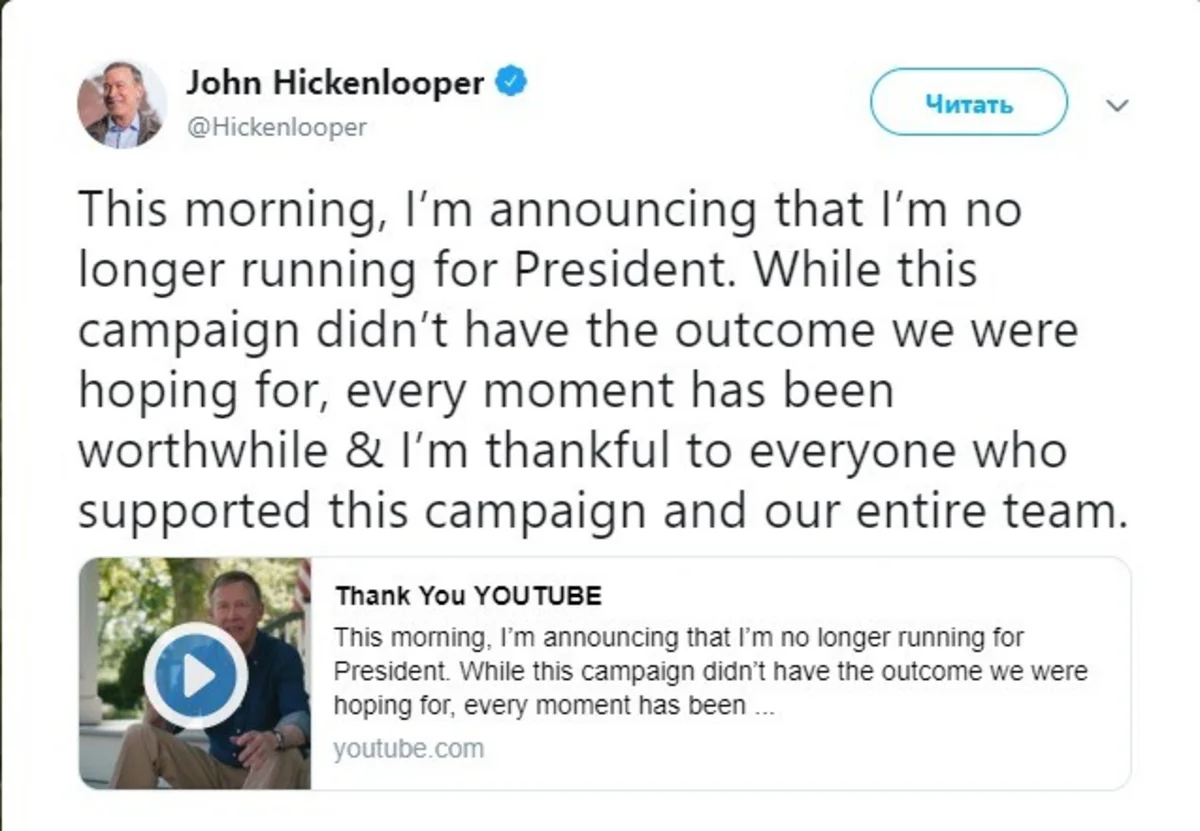This screenshot has width=1200, height=831.
Task: Click the John Hickenlooper display name
Action: tap(335, 82)
